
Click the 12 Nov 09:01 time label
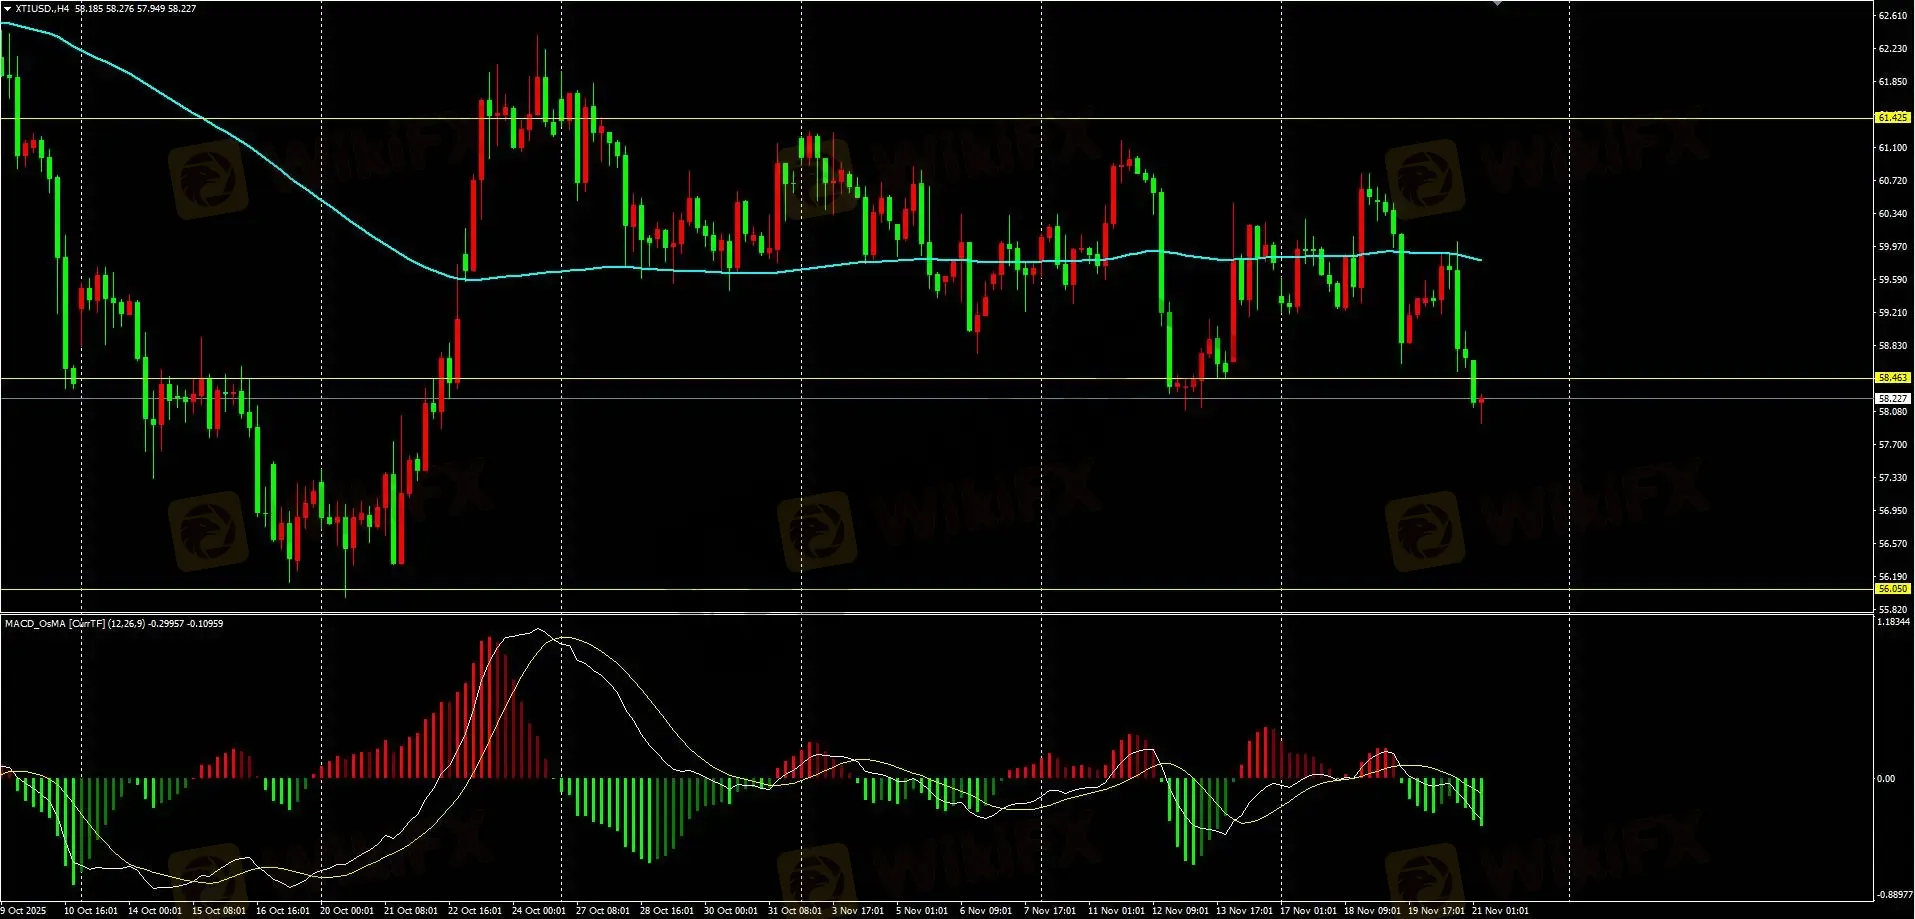[1180, 911]
